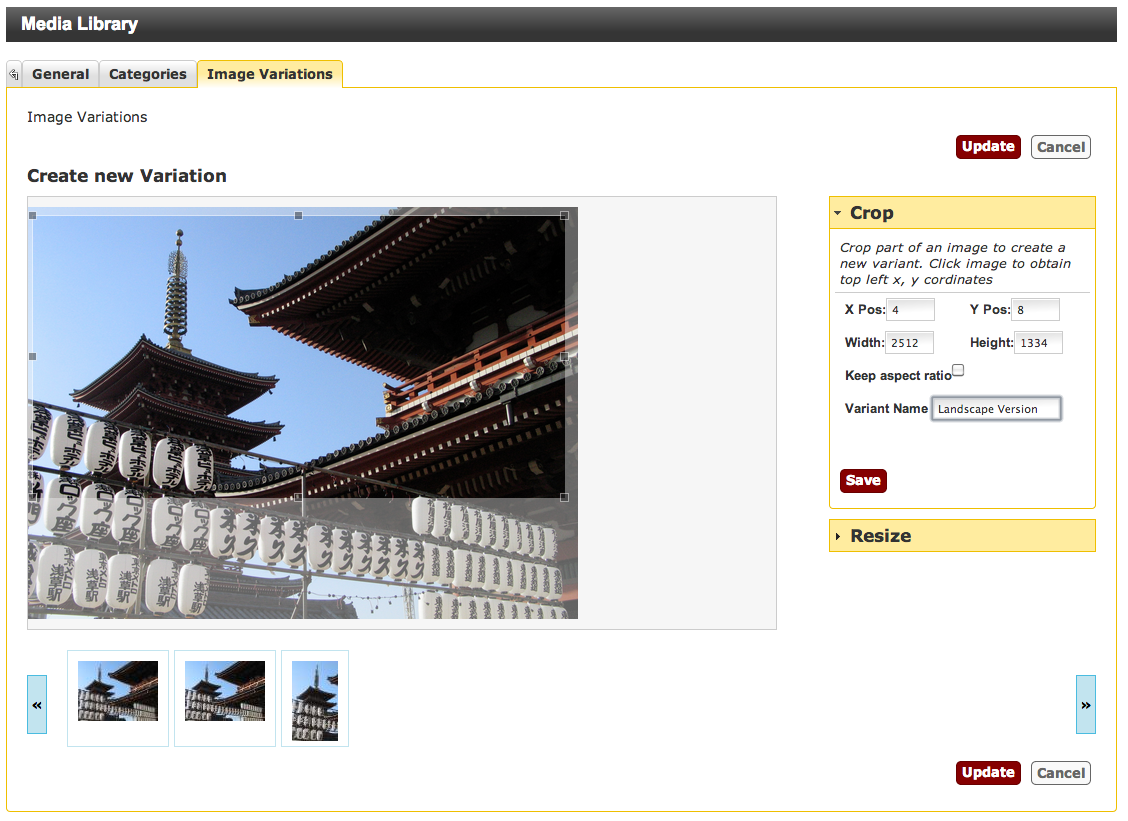Select the portrait variation thumbnail
Screen dimensions: 1128x821
click(x=315, y=700)
